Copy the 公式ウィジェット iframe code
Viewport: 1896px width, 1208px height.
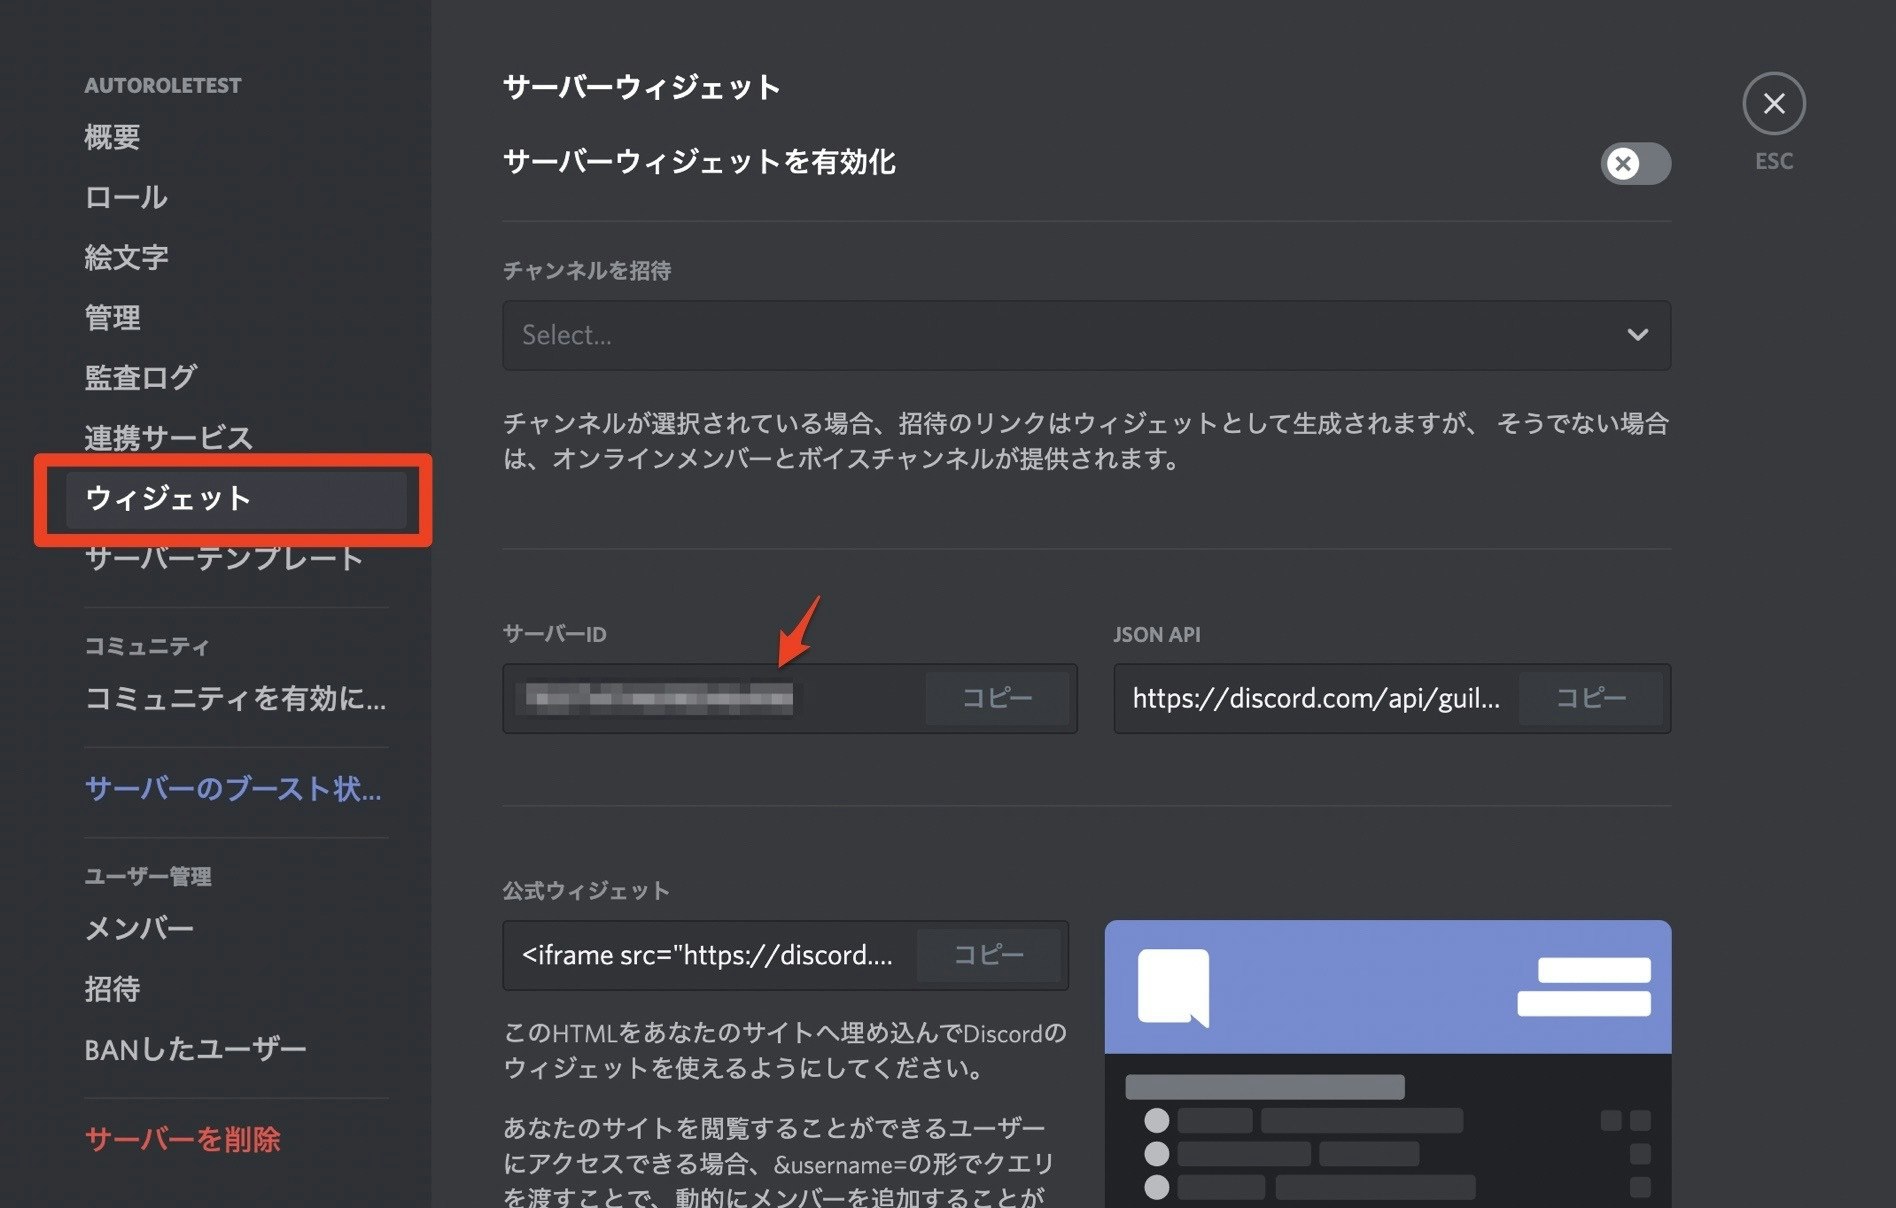pyautogui.click(x=988, y=955)
